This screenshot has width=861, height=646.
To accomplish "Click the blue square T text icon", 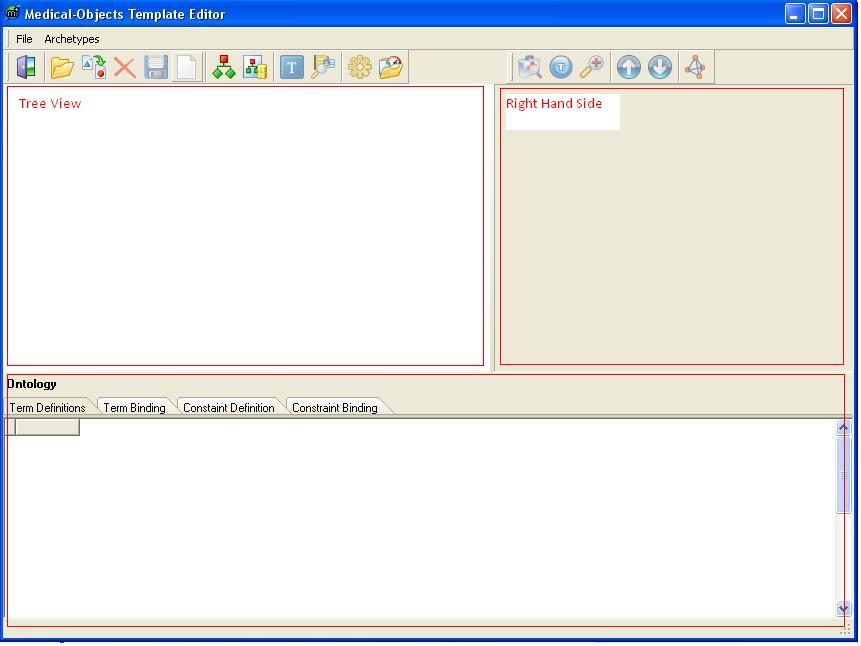I will point(291,67).
